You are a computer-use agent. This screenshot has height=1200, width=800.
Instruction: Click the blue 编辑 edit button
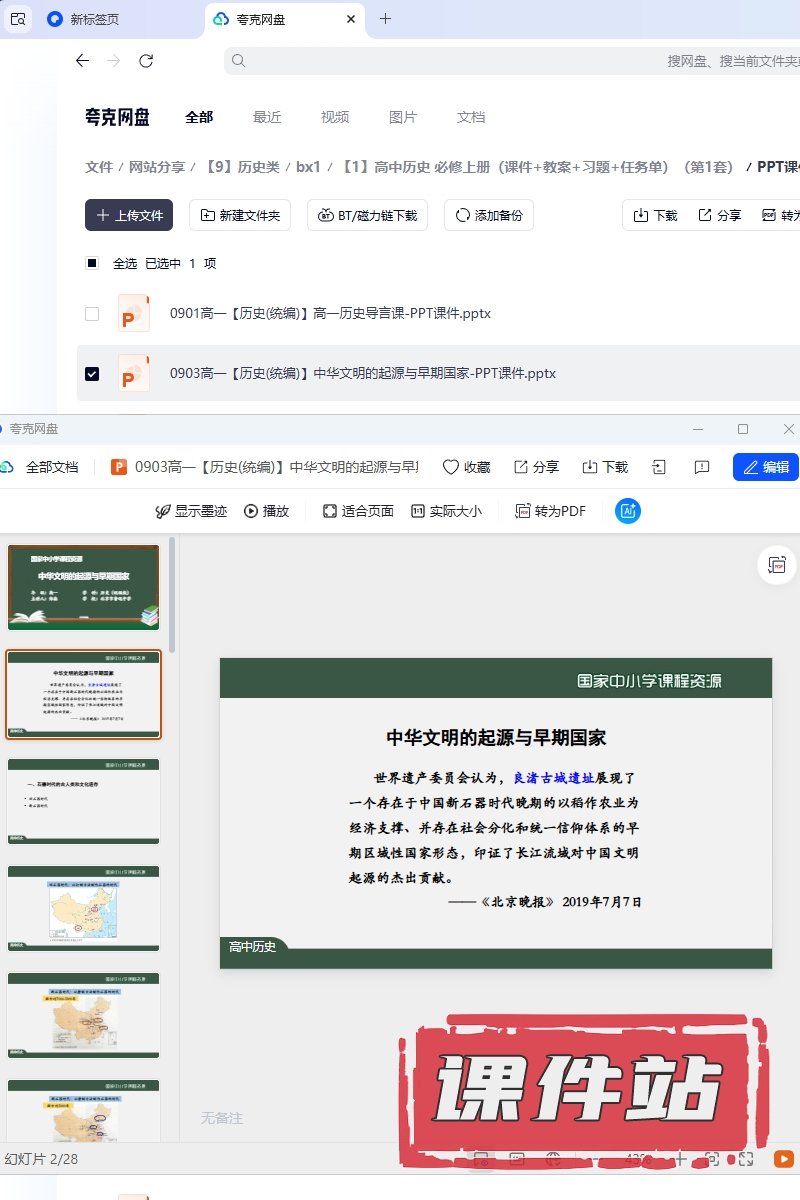pyautogui.click(x=766, y=467)
